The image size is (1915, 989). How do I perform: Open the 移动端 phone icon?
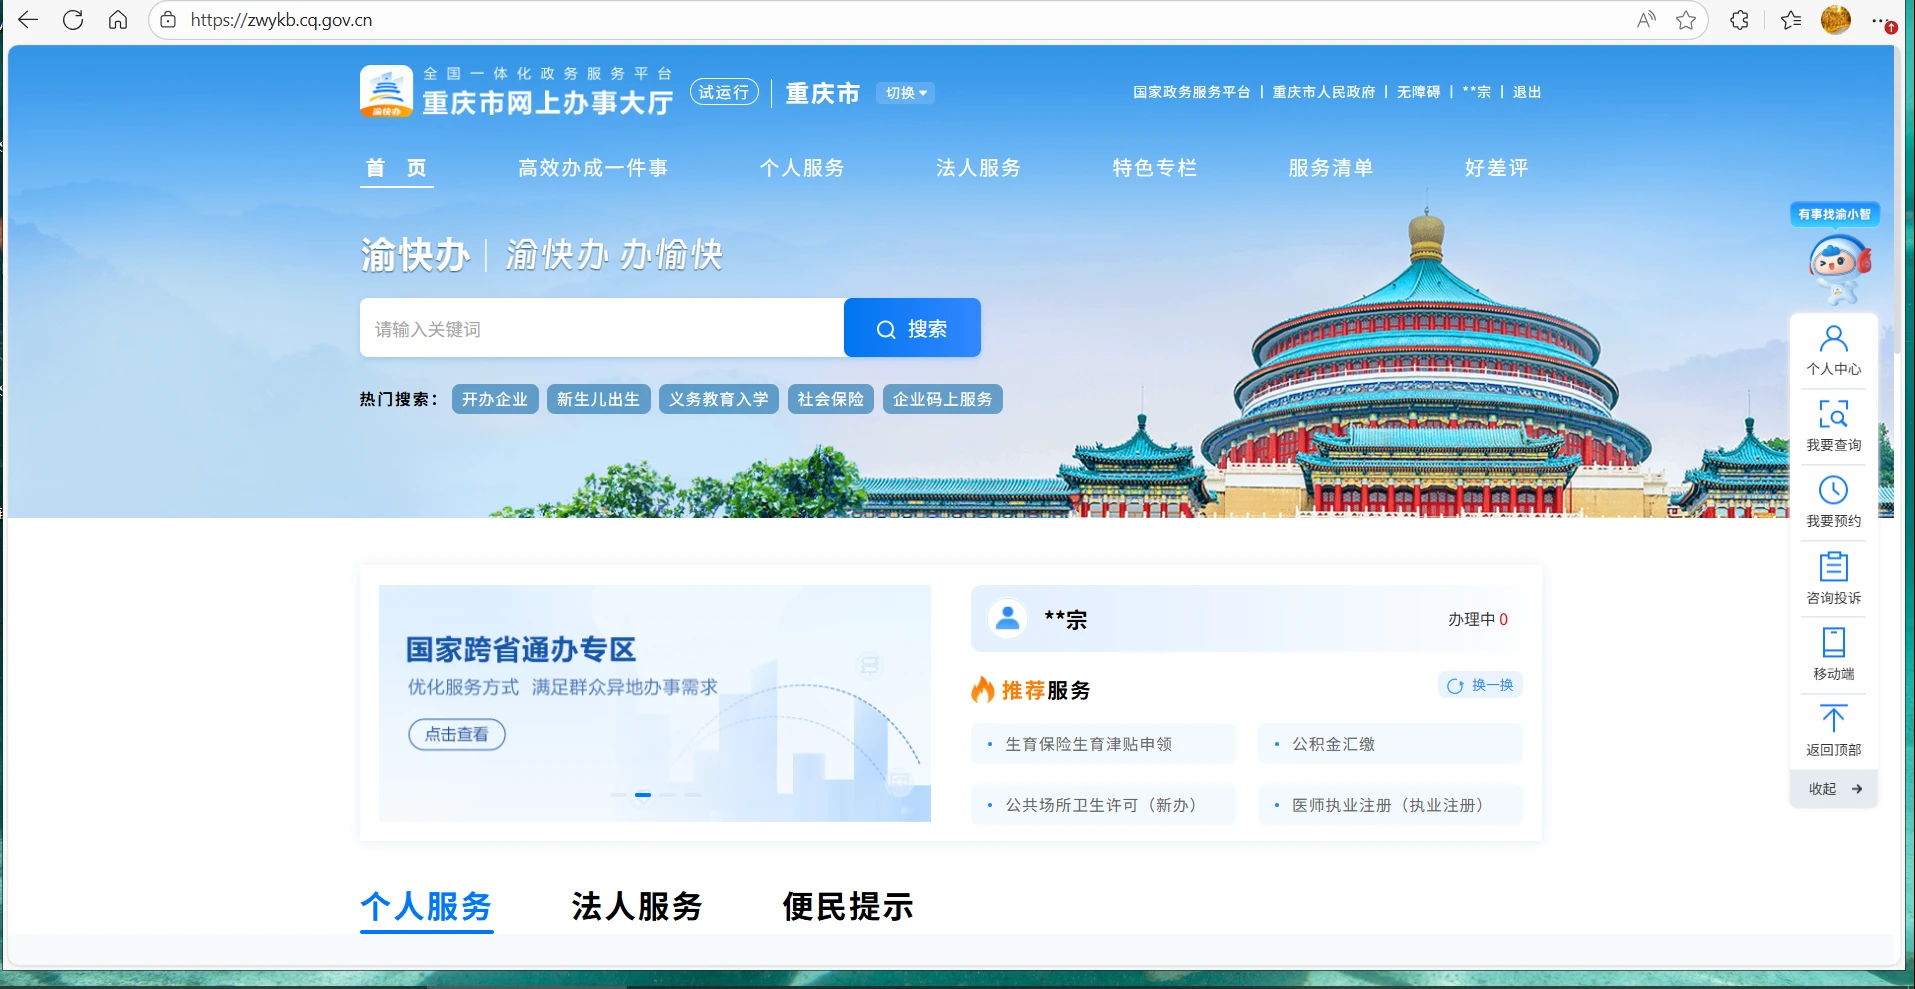pyautogui.click(x=1833, y=643)
